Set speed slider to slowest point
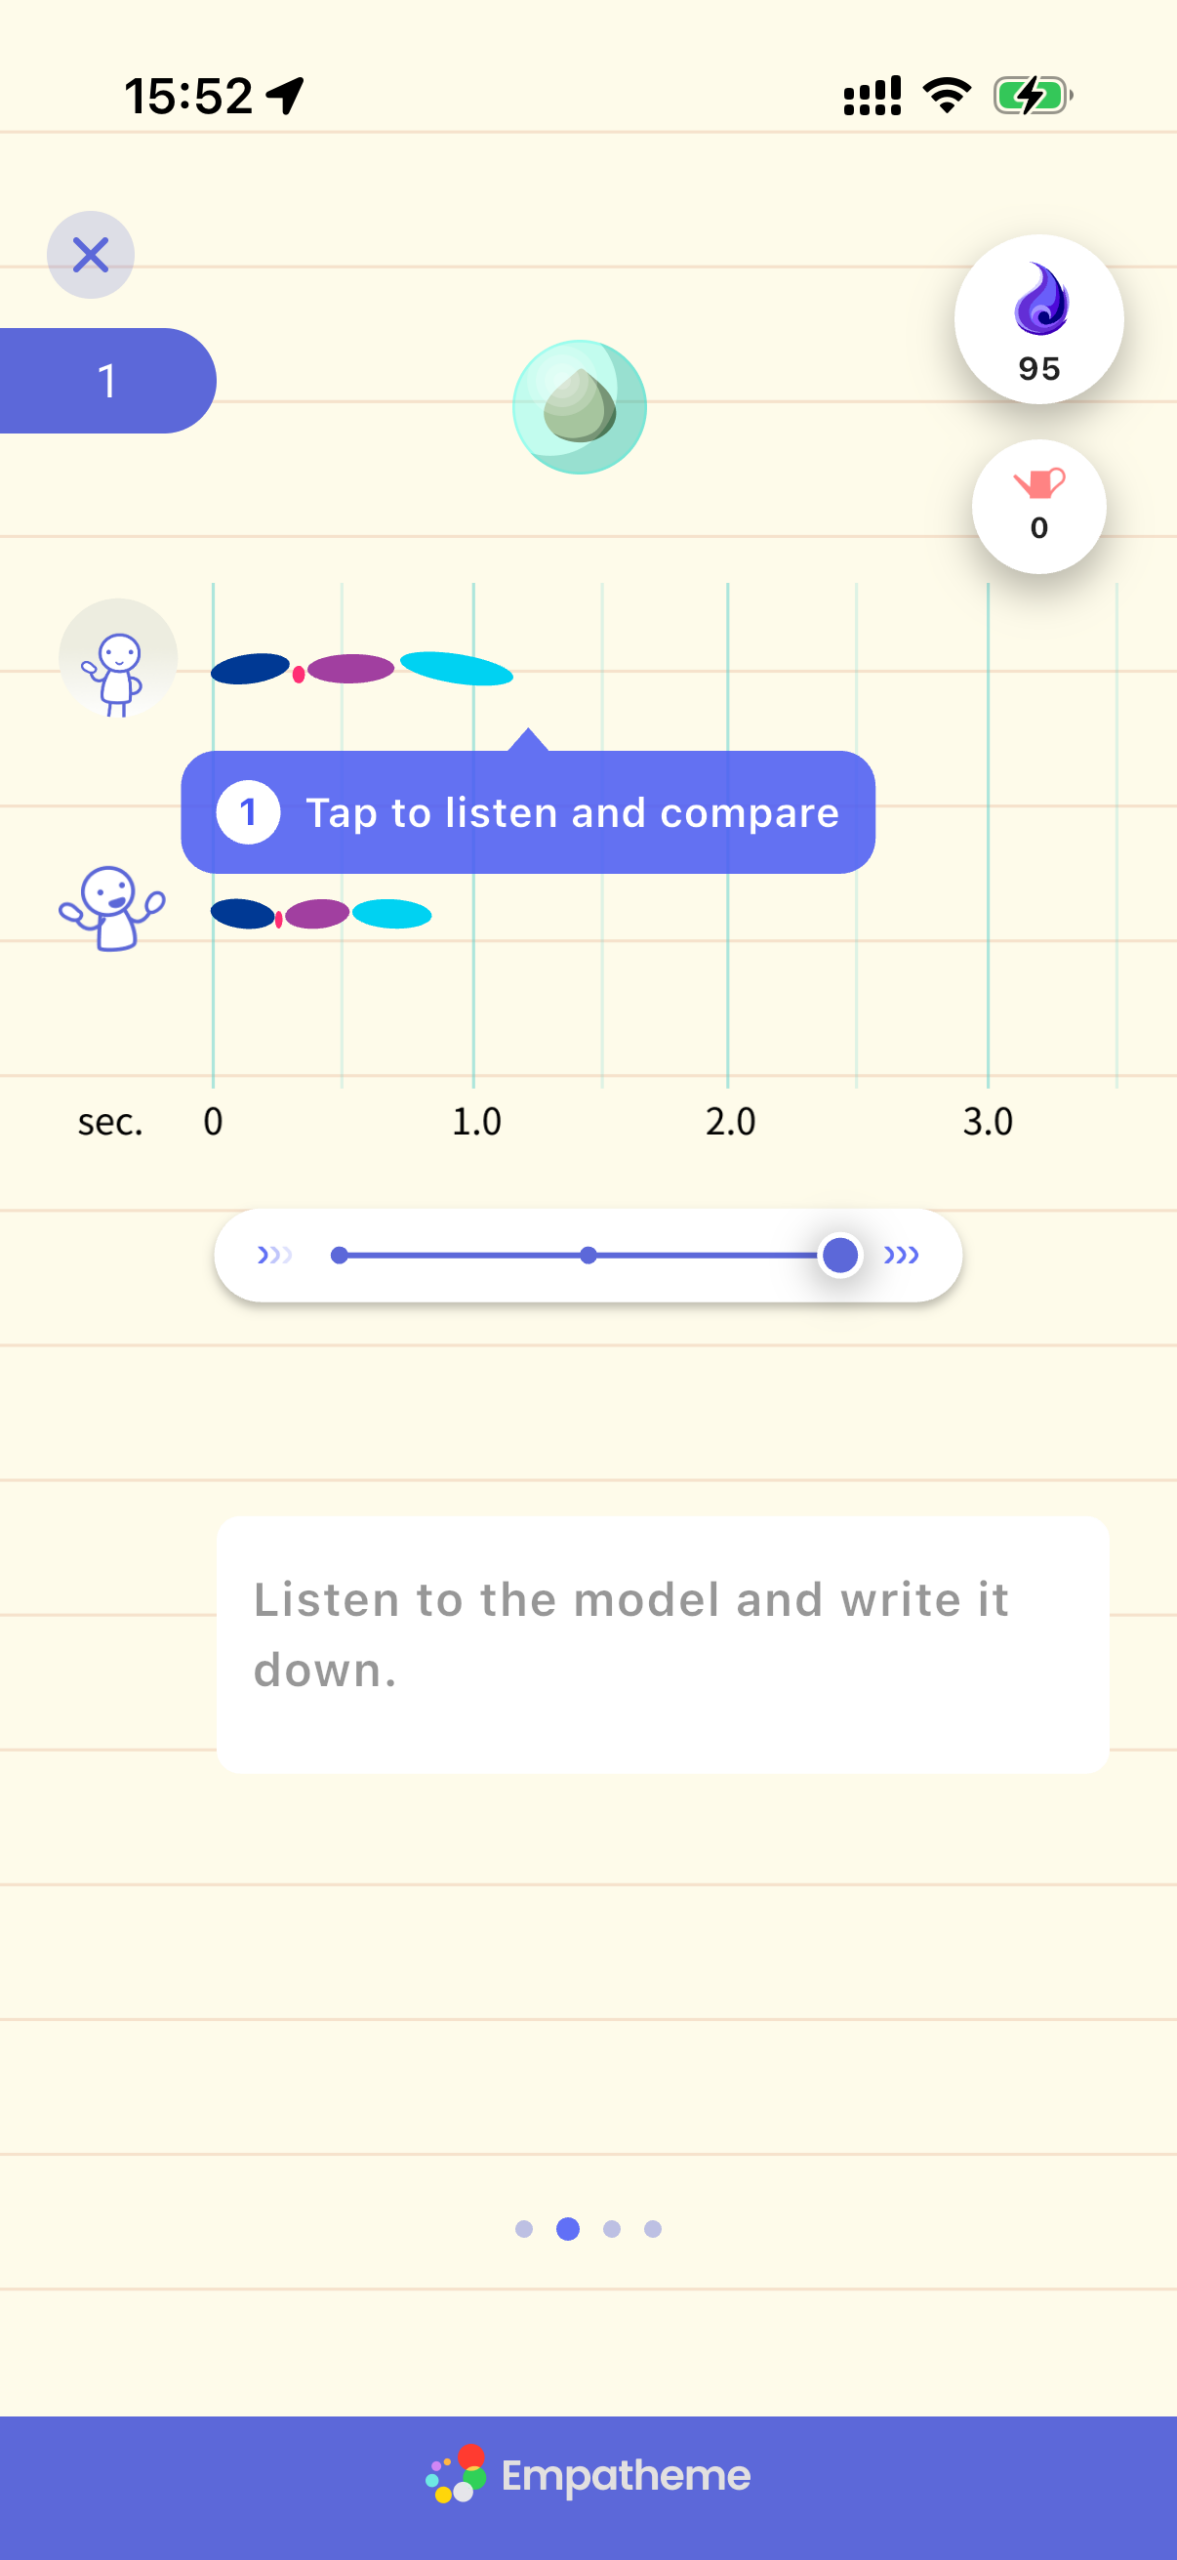This screenshot has height=2560, width=1177. point(339,1255)
